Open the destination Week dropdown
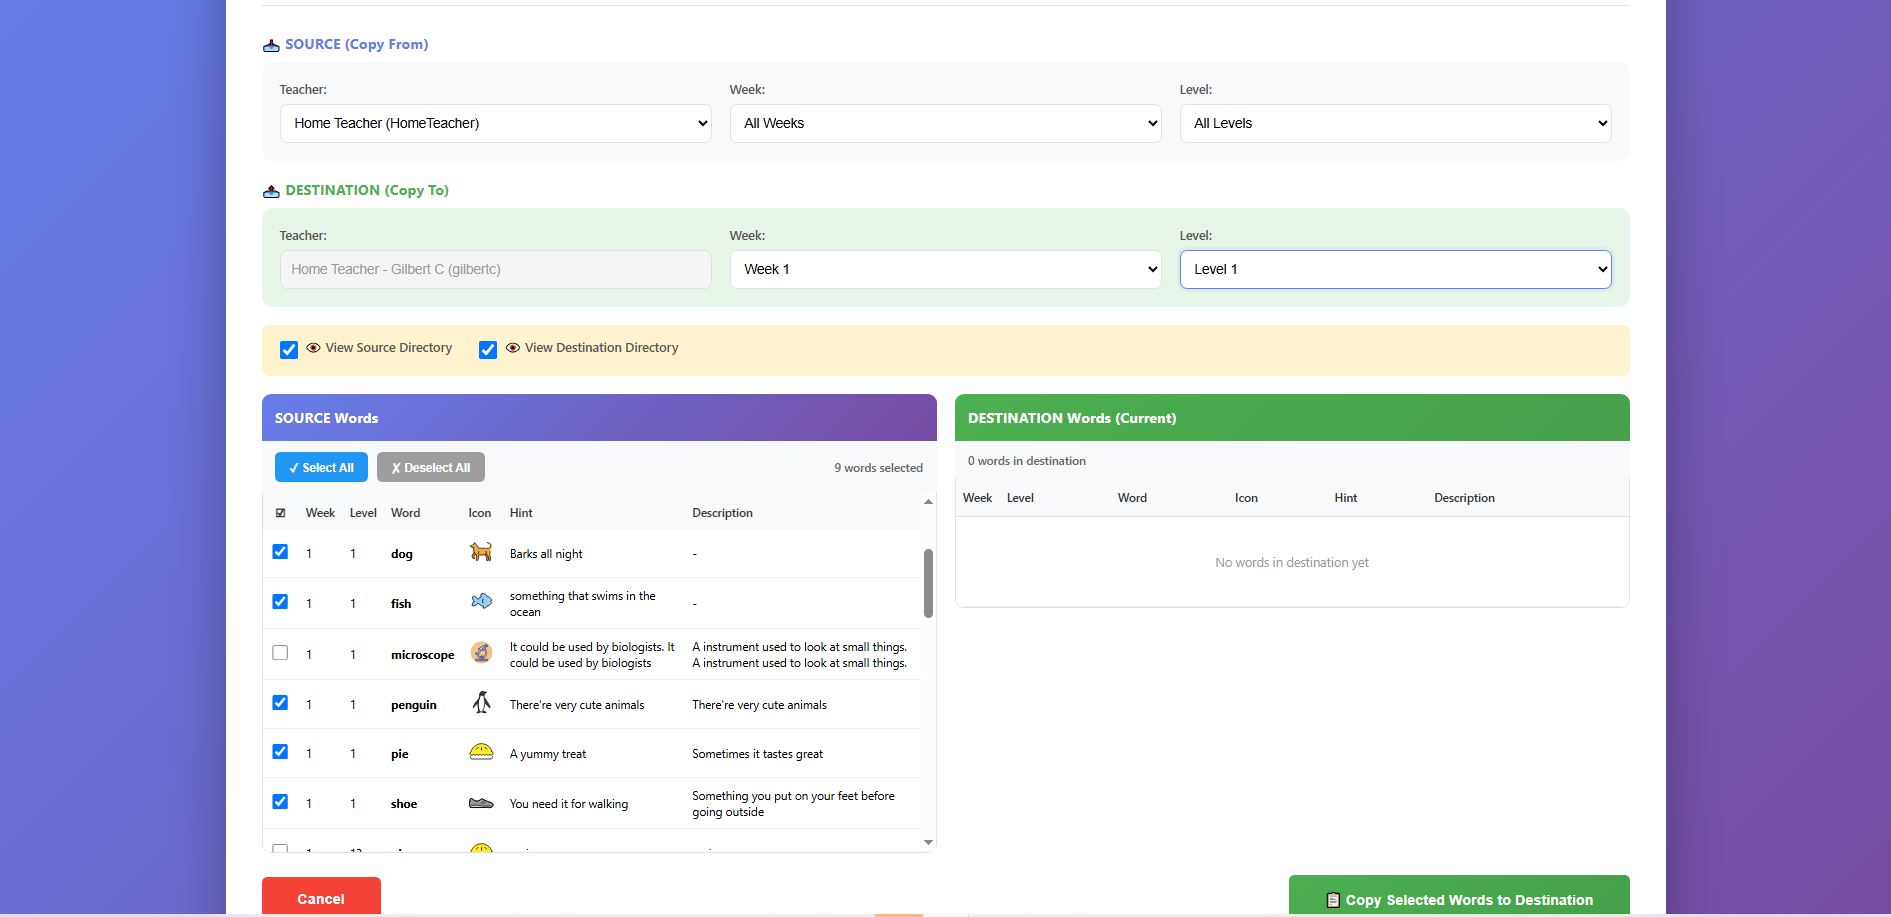Screen dimensions: 1891x917 tap(945, 269)
